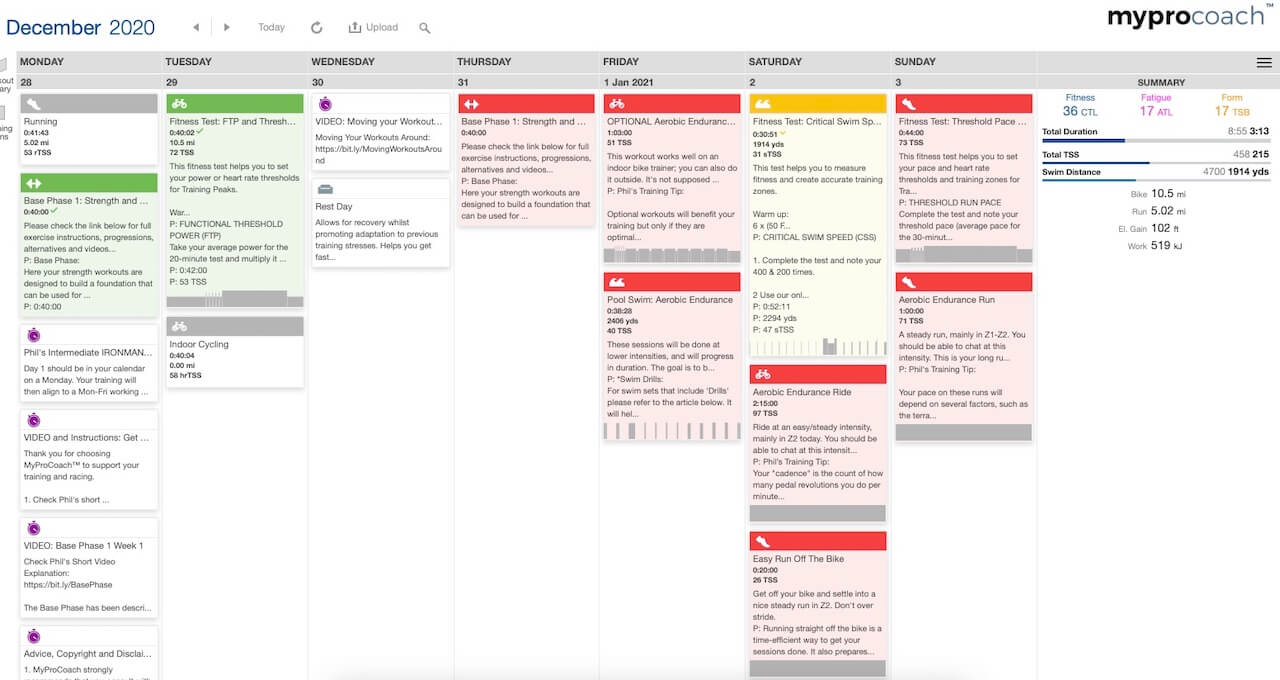Go to previous week arrow
This screenshot has width=1280, height=680.
196,28
